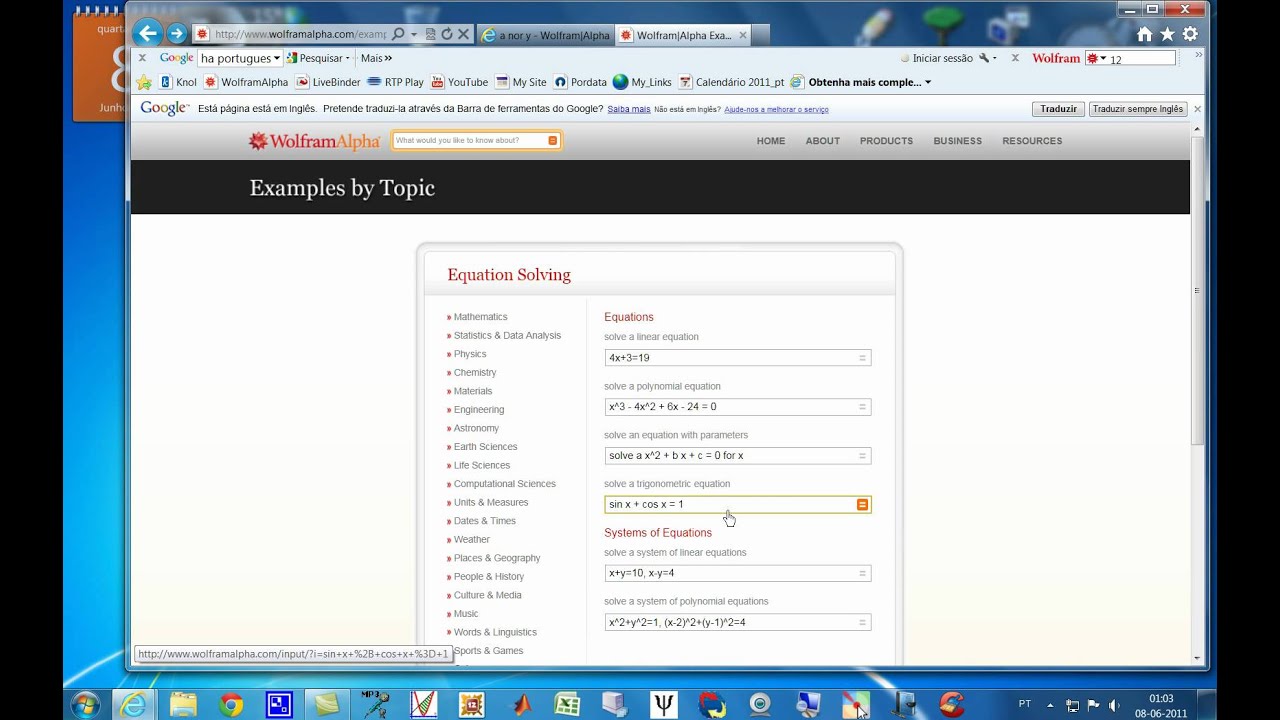Open MATLAB from the taskbar
Screen dimensions: 1280x720
point(521,705)
